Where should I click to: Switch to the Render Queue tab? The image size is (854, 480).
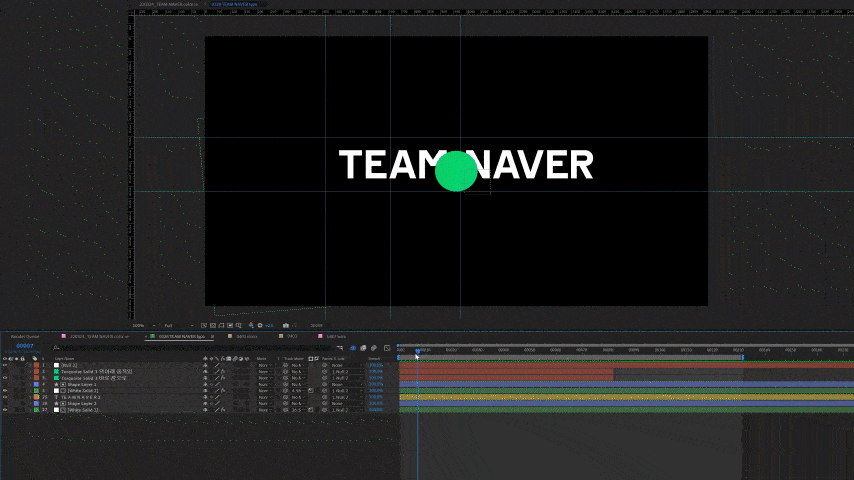tap(25, 336)
